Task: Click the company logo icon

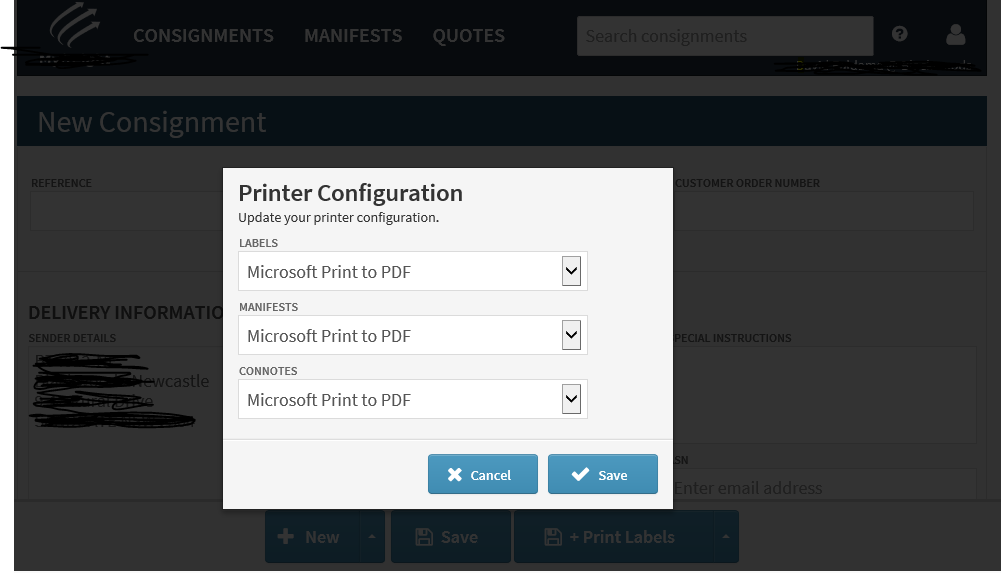Action: click(75, 26)
